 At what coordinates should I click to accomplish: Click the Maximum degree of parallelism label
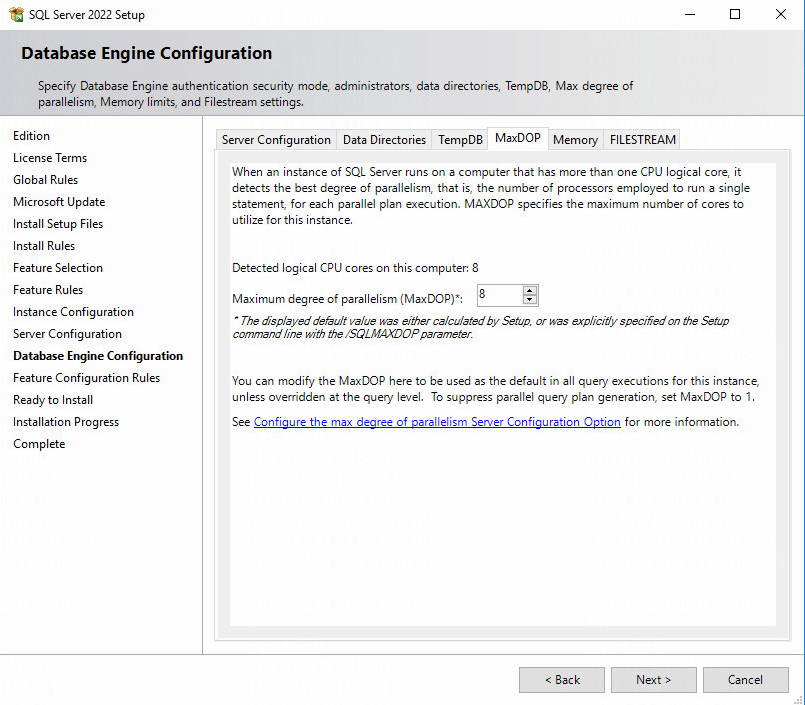pos(348,298)
